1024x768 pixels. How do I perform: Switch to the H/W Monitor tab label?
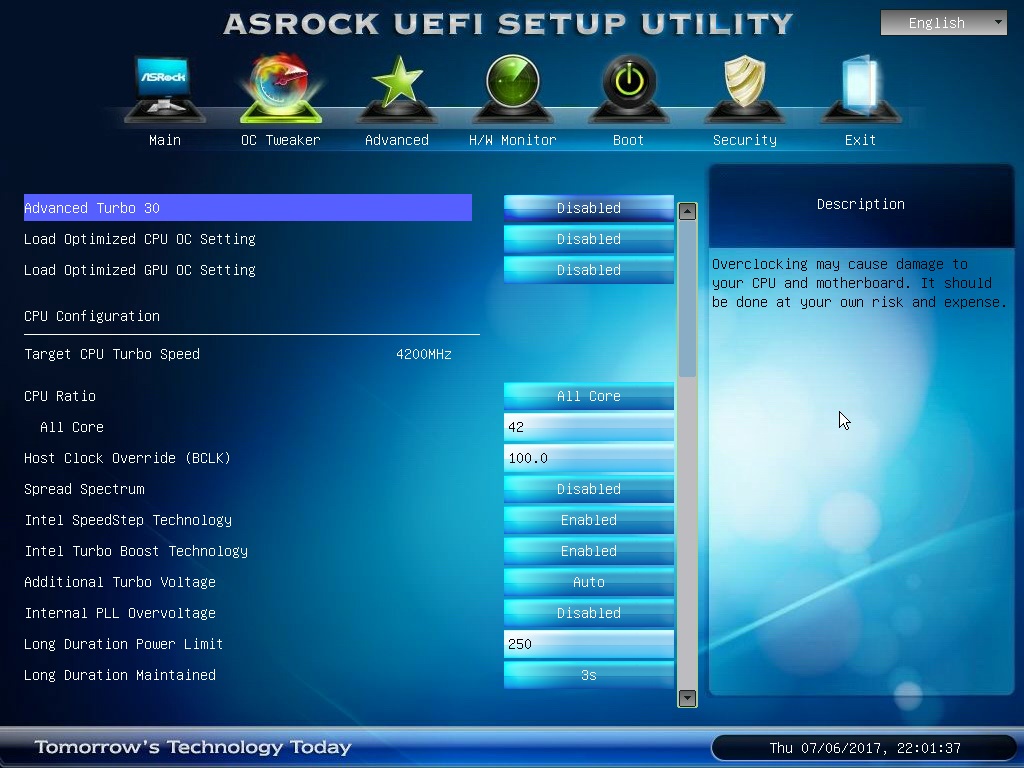[513, 140]
